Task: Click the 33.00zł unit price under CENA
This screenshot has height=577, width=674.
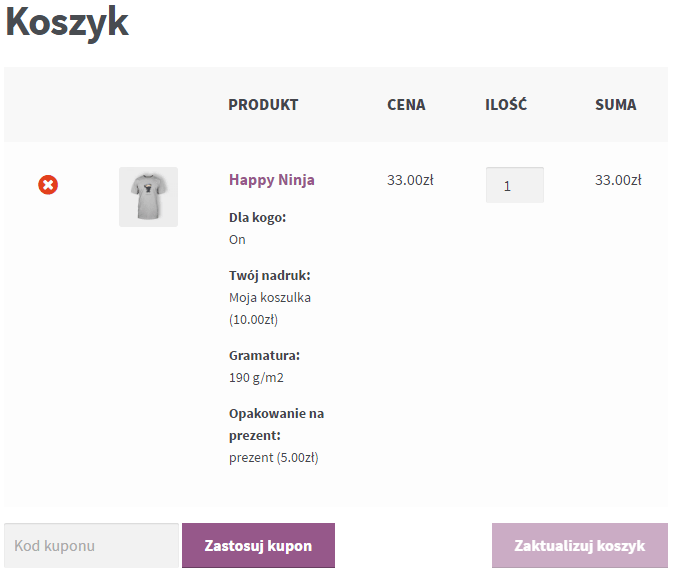Action: tap(410, 180)
